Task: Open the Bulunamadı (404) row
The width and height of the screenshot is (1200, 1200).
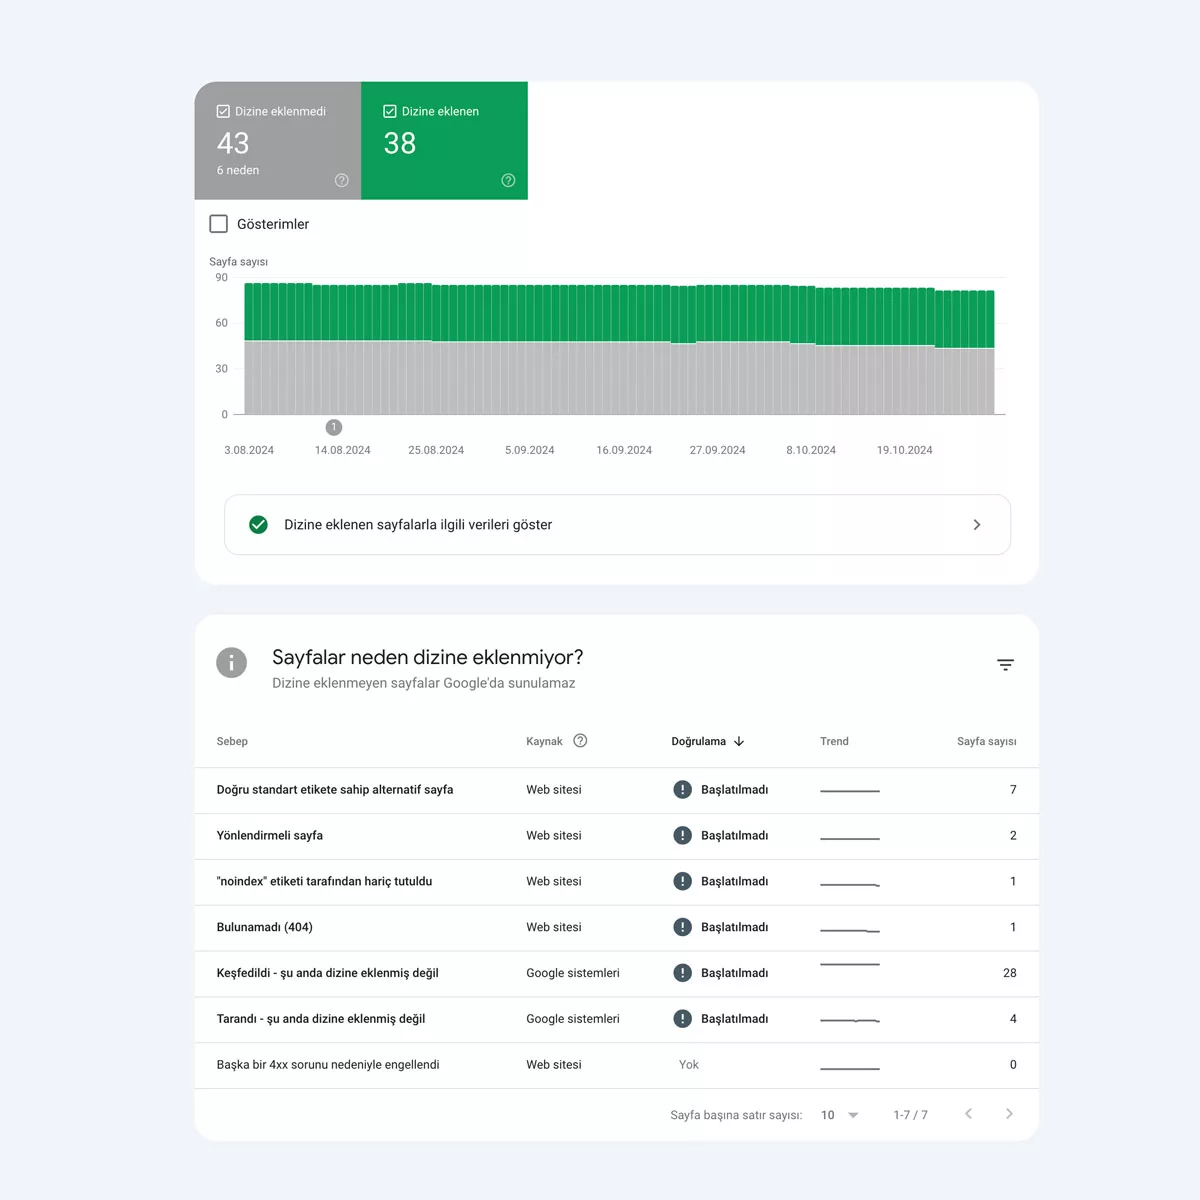Action: (x=617, y=928)
